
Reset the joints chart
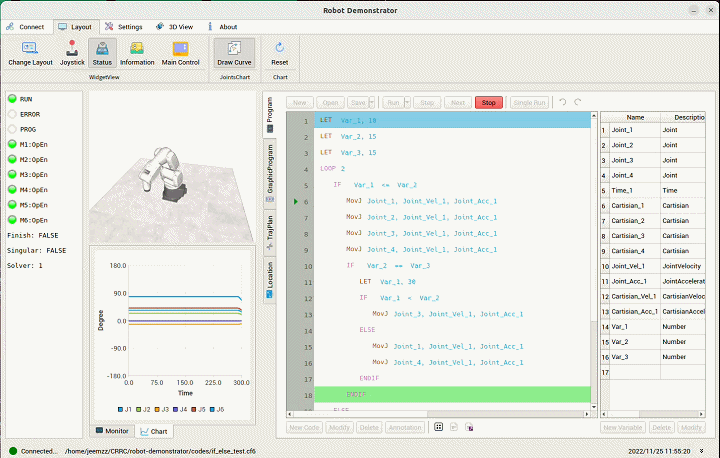(279, 53)
